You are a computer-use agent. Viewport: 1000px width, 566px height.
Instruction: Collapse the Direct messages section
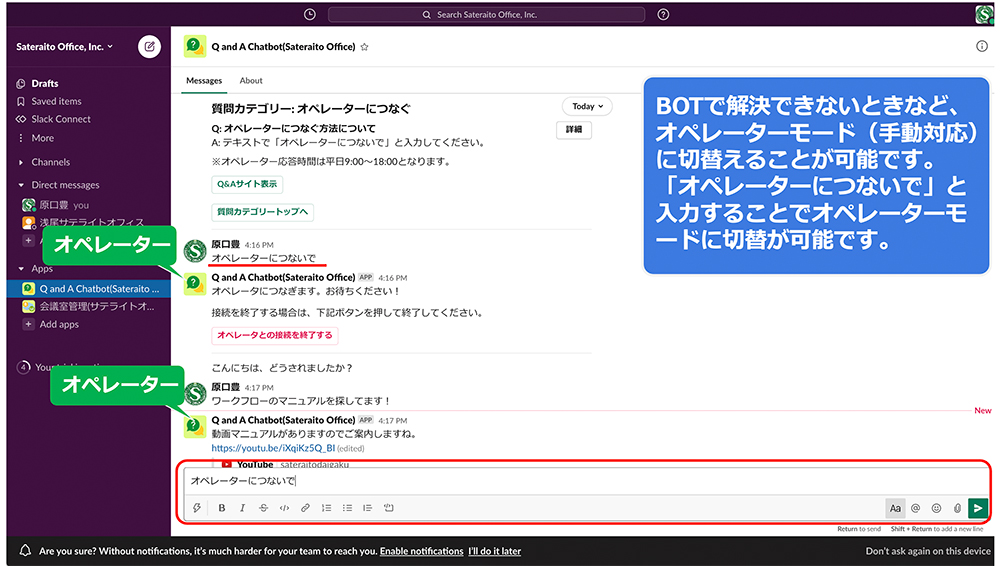click(21, 185)
